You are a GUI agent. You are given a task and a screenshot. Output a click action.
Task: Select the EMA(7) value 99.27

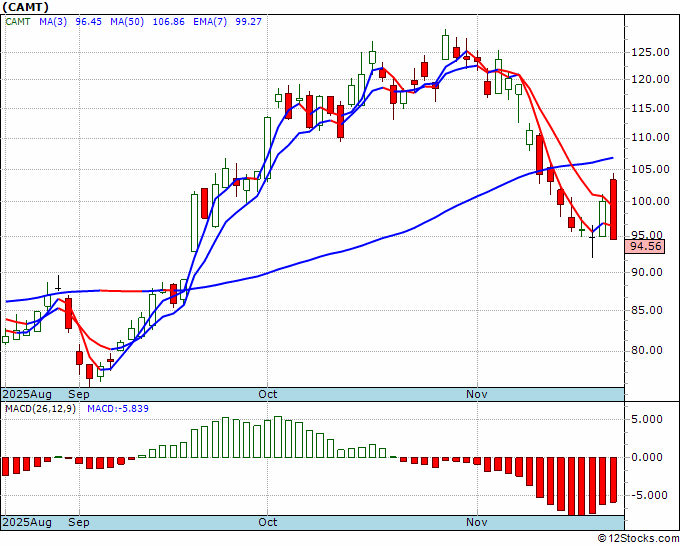pos(248,22)
